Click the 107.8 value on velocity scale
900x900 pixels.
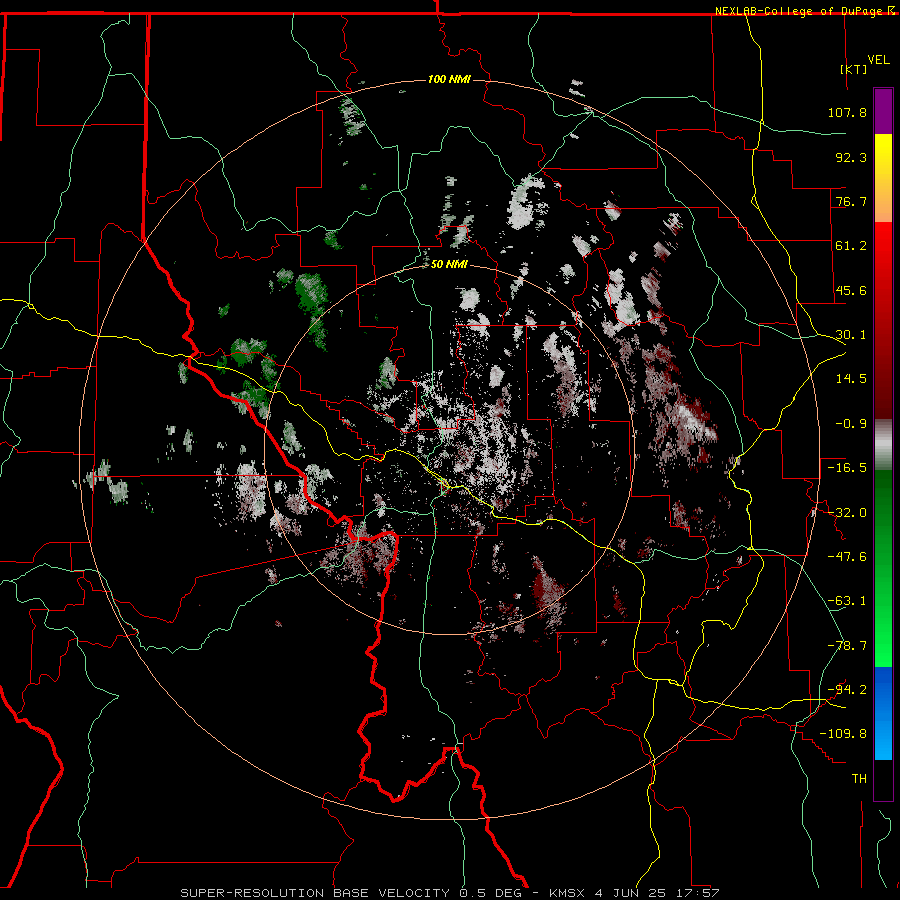tap(847, 112)
